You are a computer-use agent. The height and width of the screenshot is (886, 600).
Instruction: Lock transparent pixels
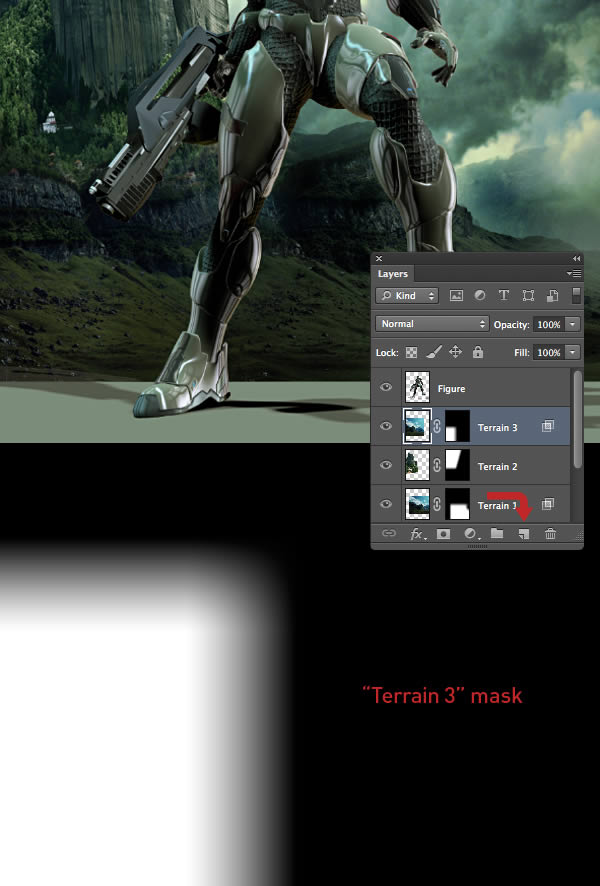pos(412,353)
